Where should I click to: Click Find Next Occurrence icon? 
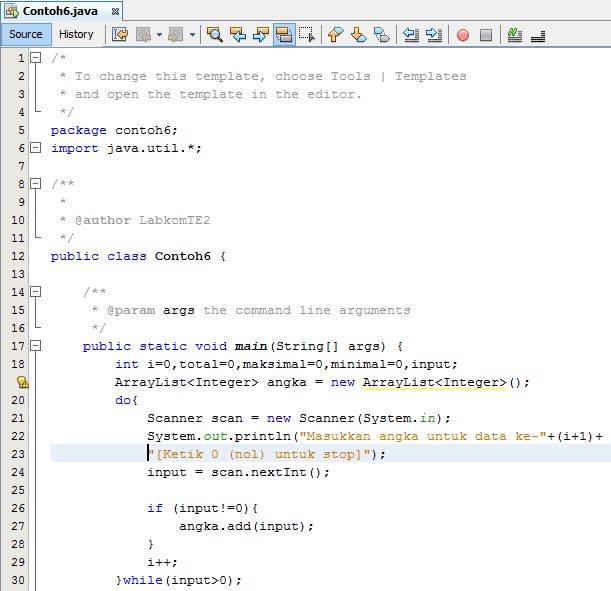tap(261, 35)
